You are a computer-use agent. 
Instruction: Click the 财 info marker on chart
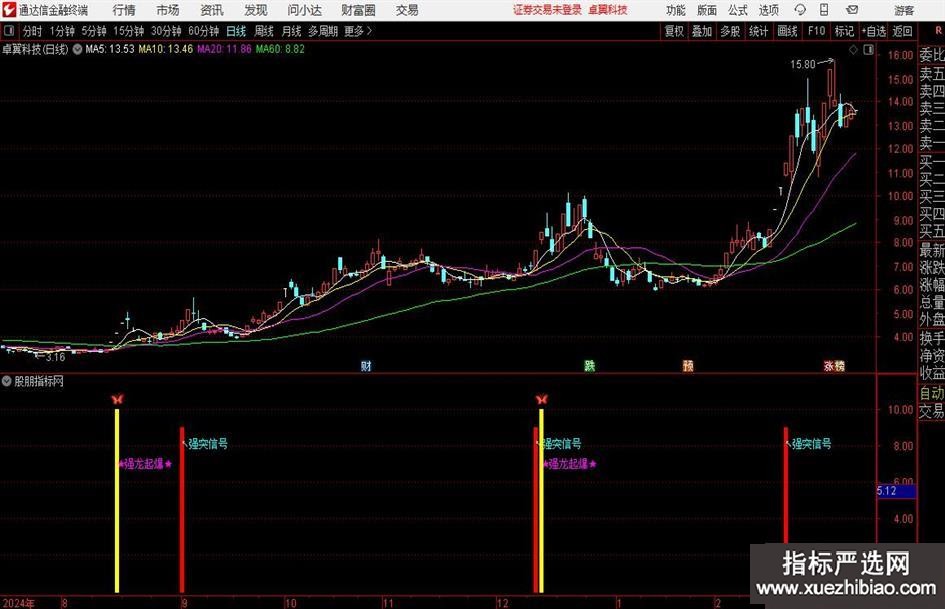(366, 365)
